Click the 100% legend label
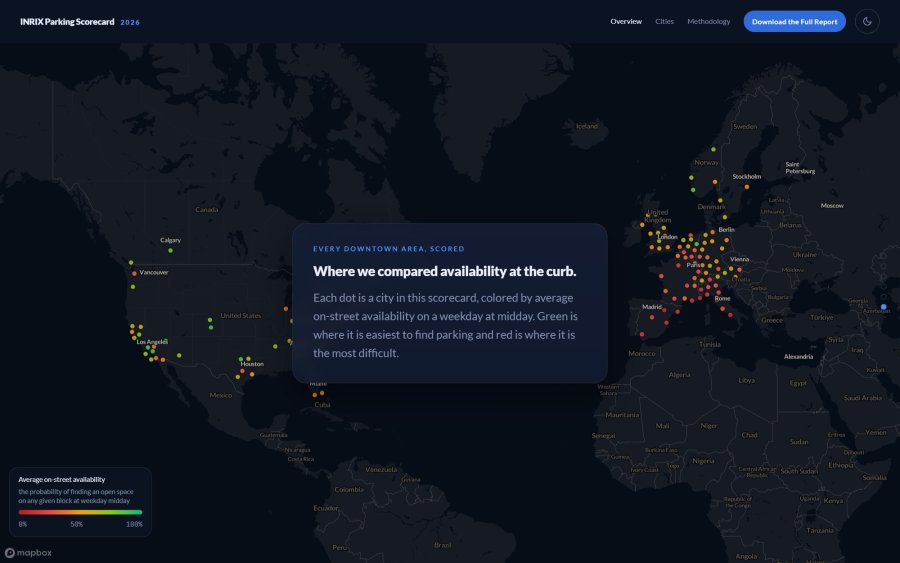 point(134,524)
